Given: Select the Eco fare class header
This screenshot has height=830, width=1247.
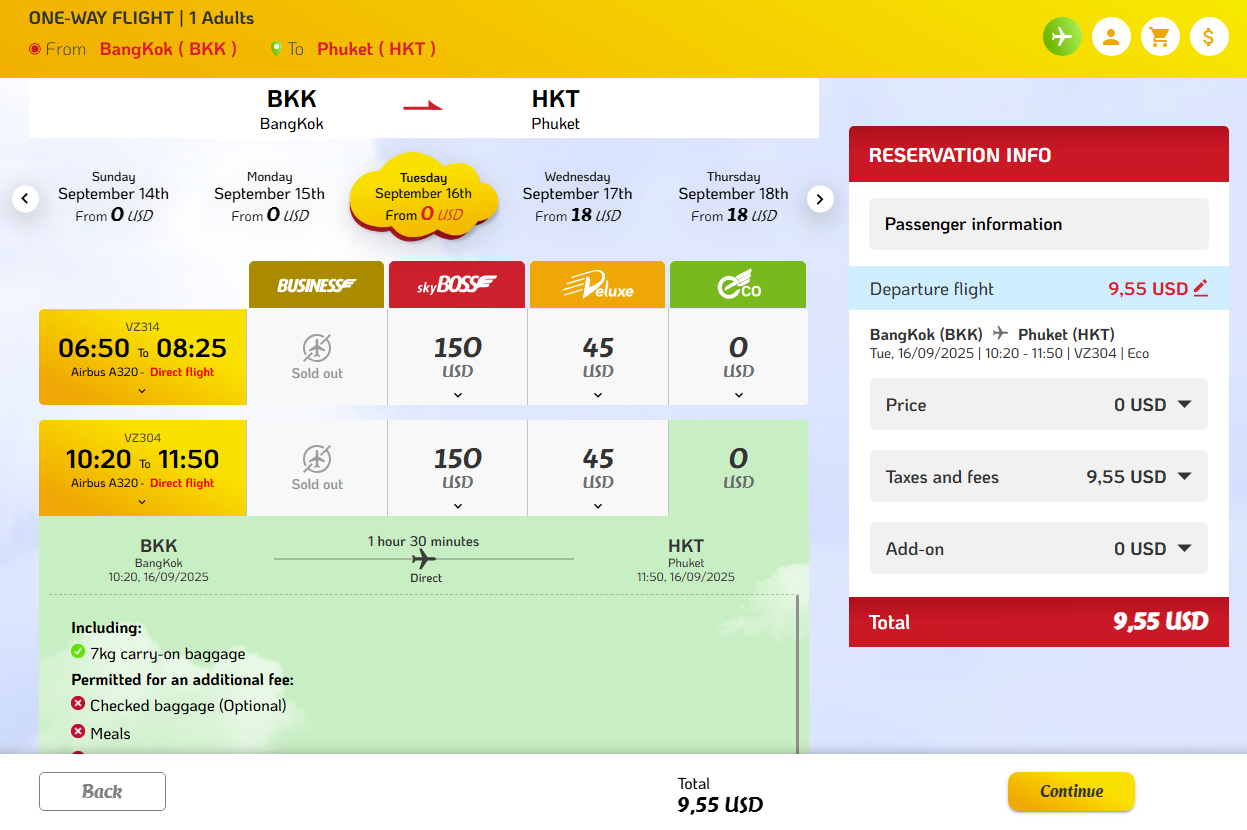Looking at the screenshot, I should [738, 285].
